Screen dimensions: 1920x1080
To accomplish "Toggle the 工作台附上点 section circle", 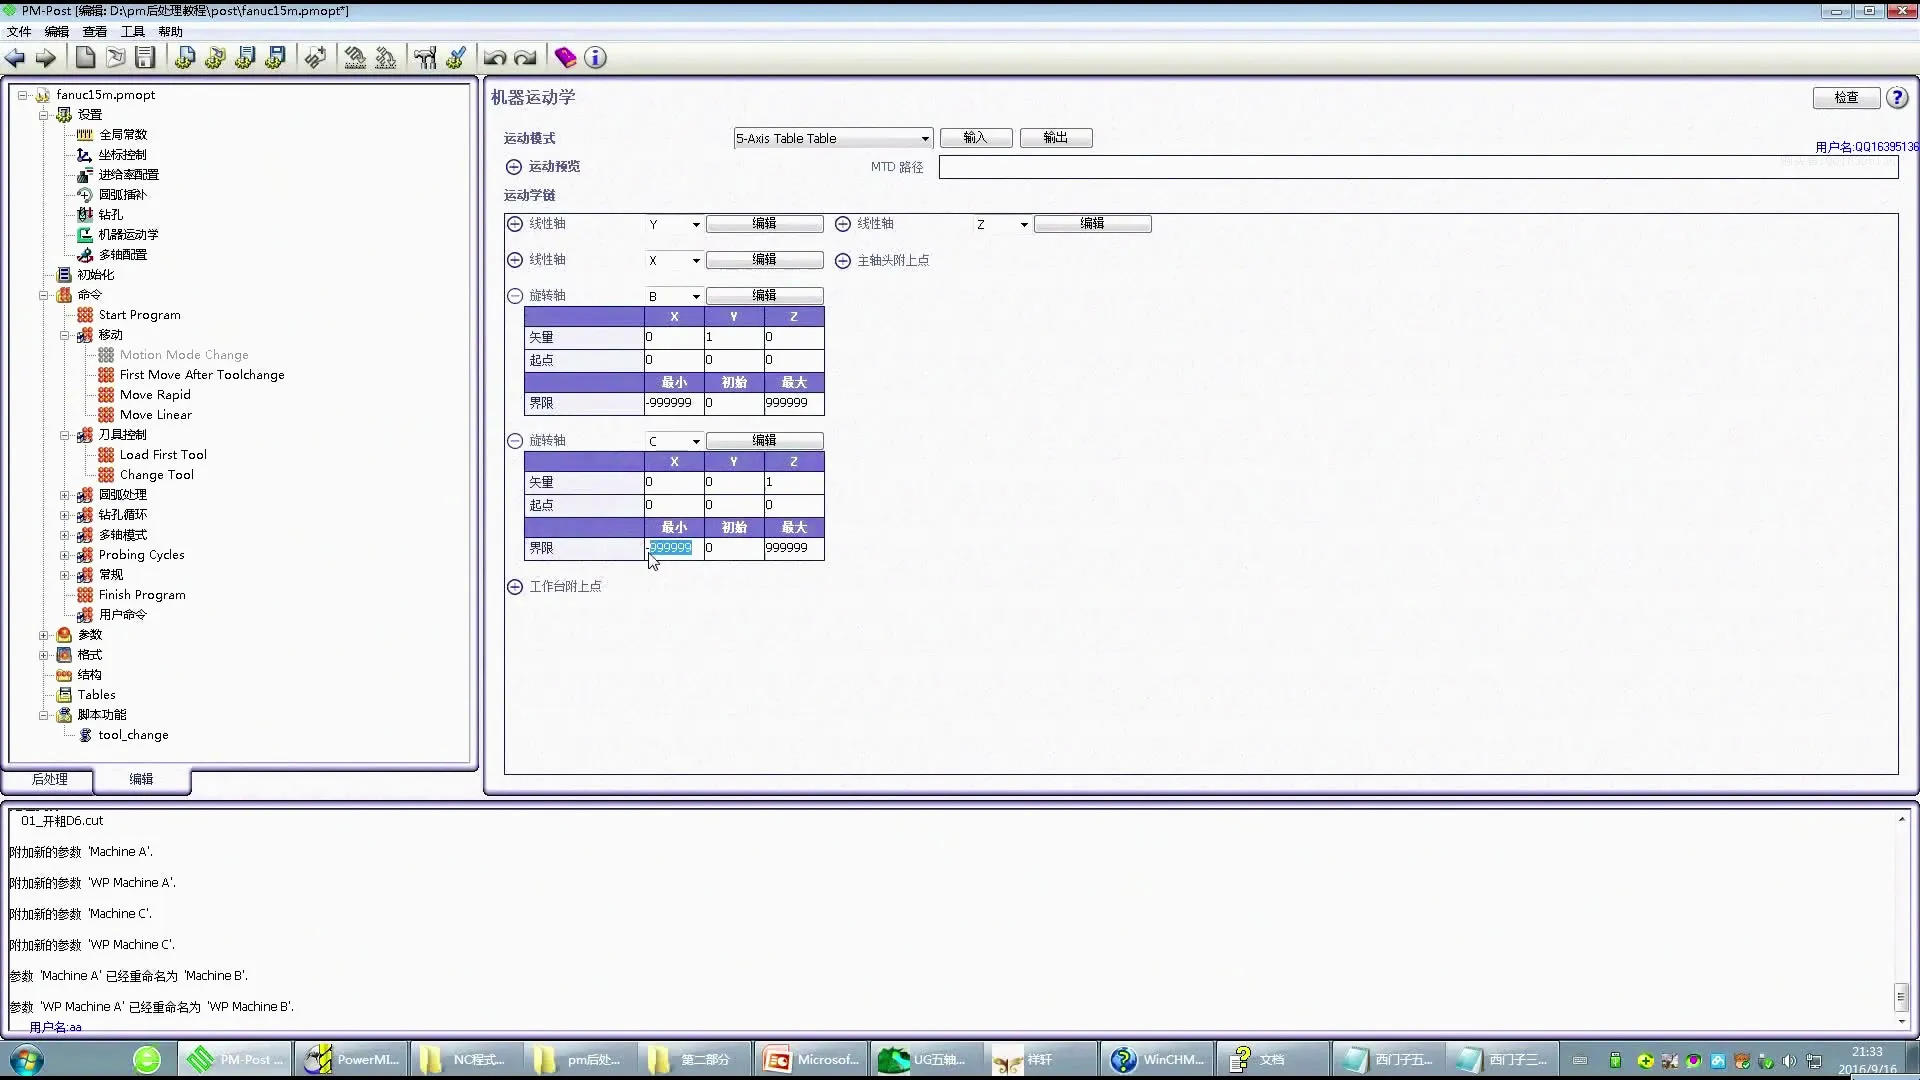I will pos(515,587).
